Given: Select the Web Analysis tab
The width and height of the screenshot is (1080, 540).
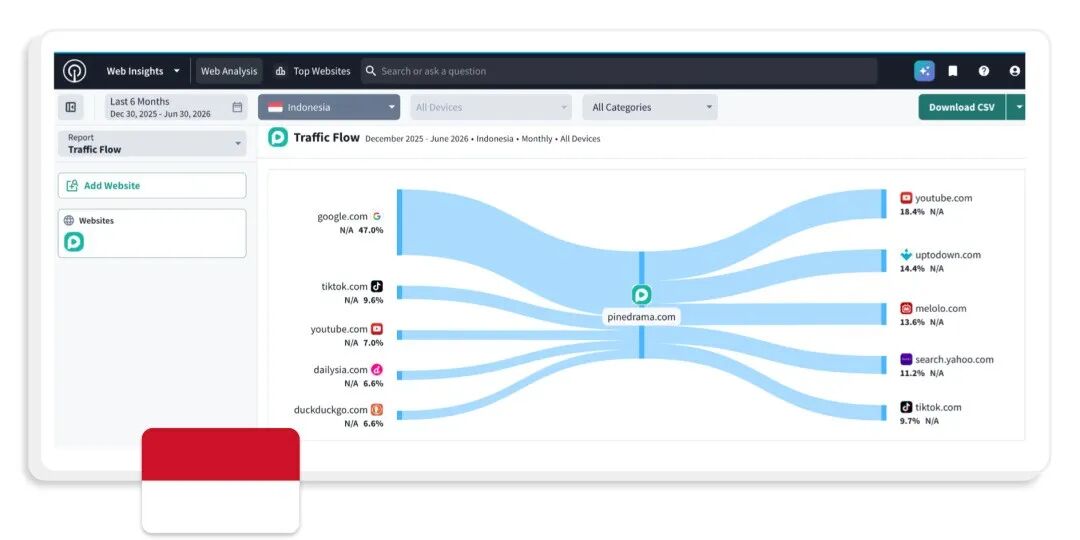Looking at the screenshot, I should [229, 71].
